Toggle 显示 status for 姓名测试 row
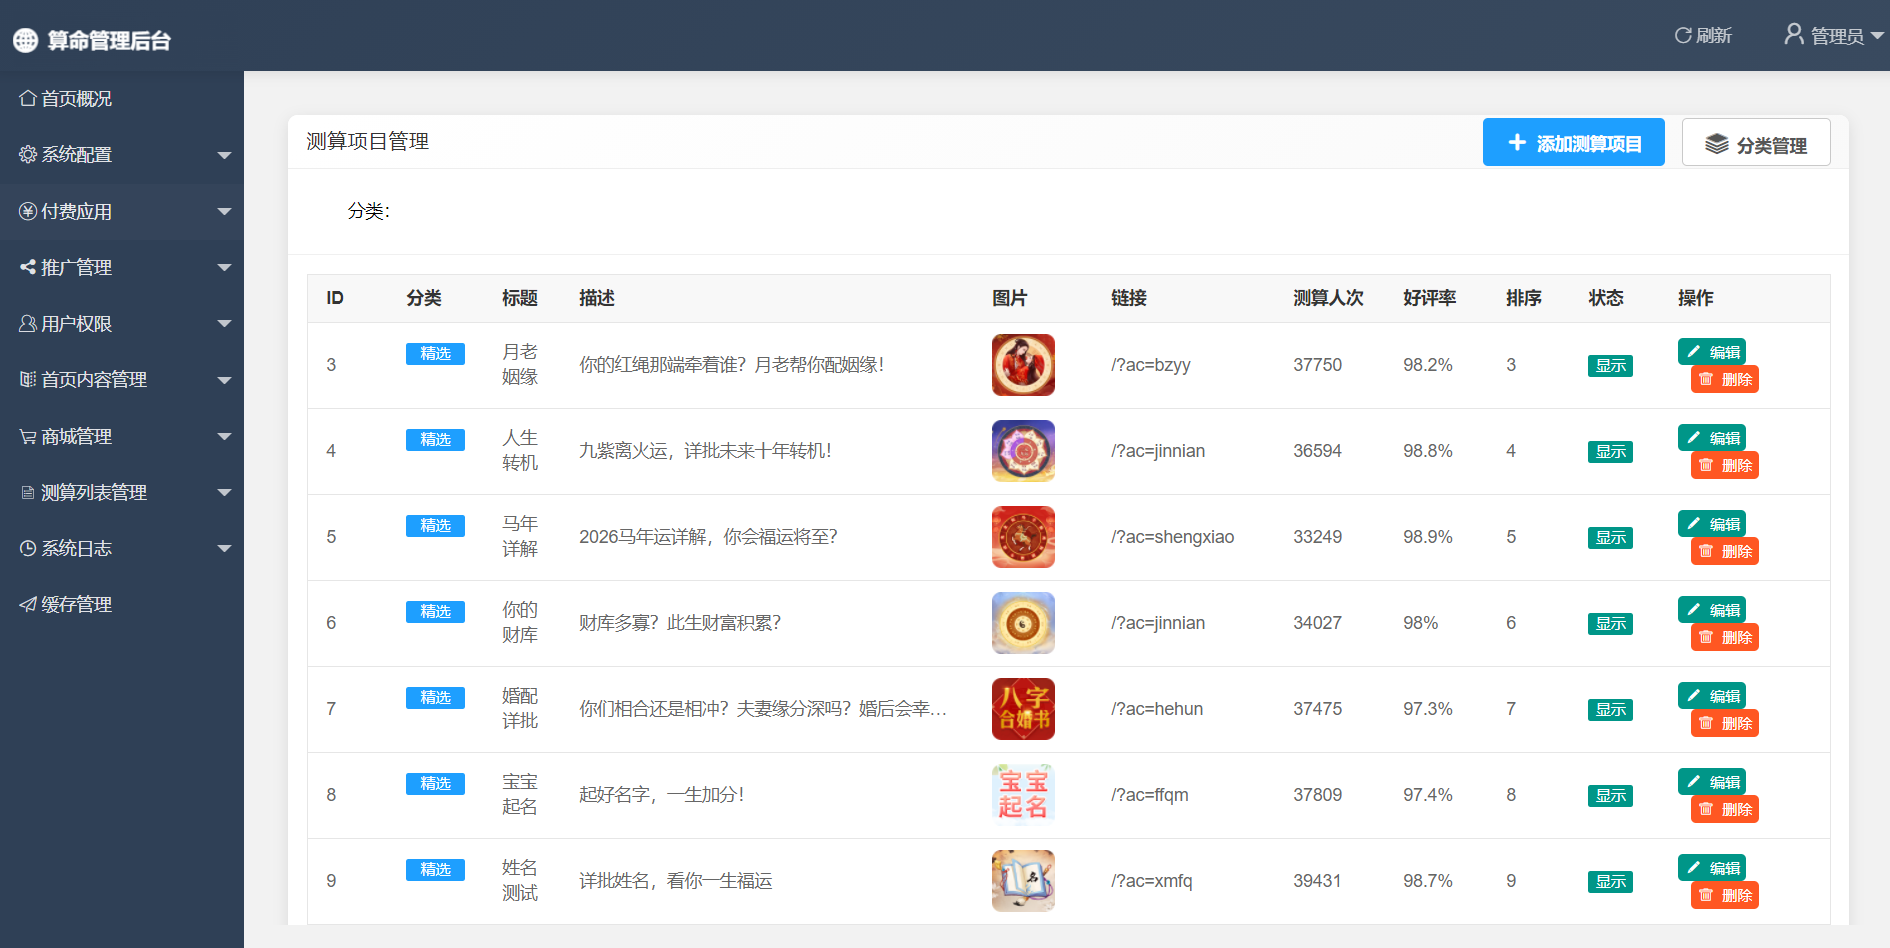The width and height of the screenshot is (1890, 948). tap(1609, 882)
